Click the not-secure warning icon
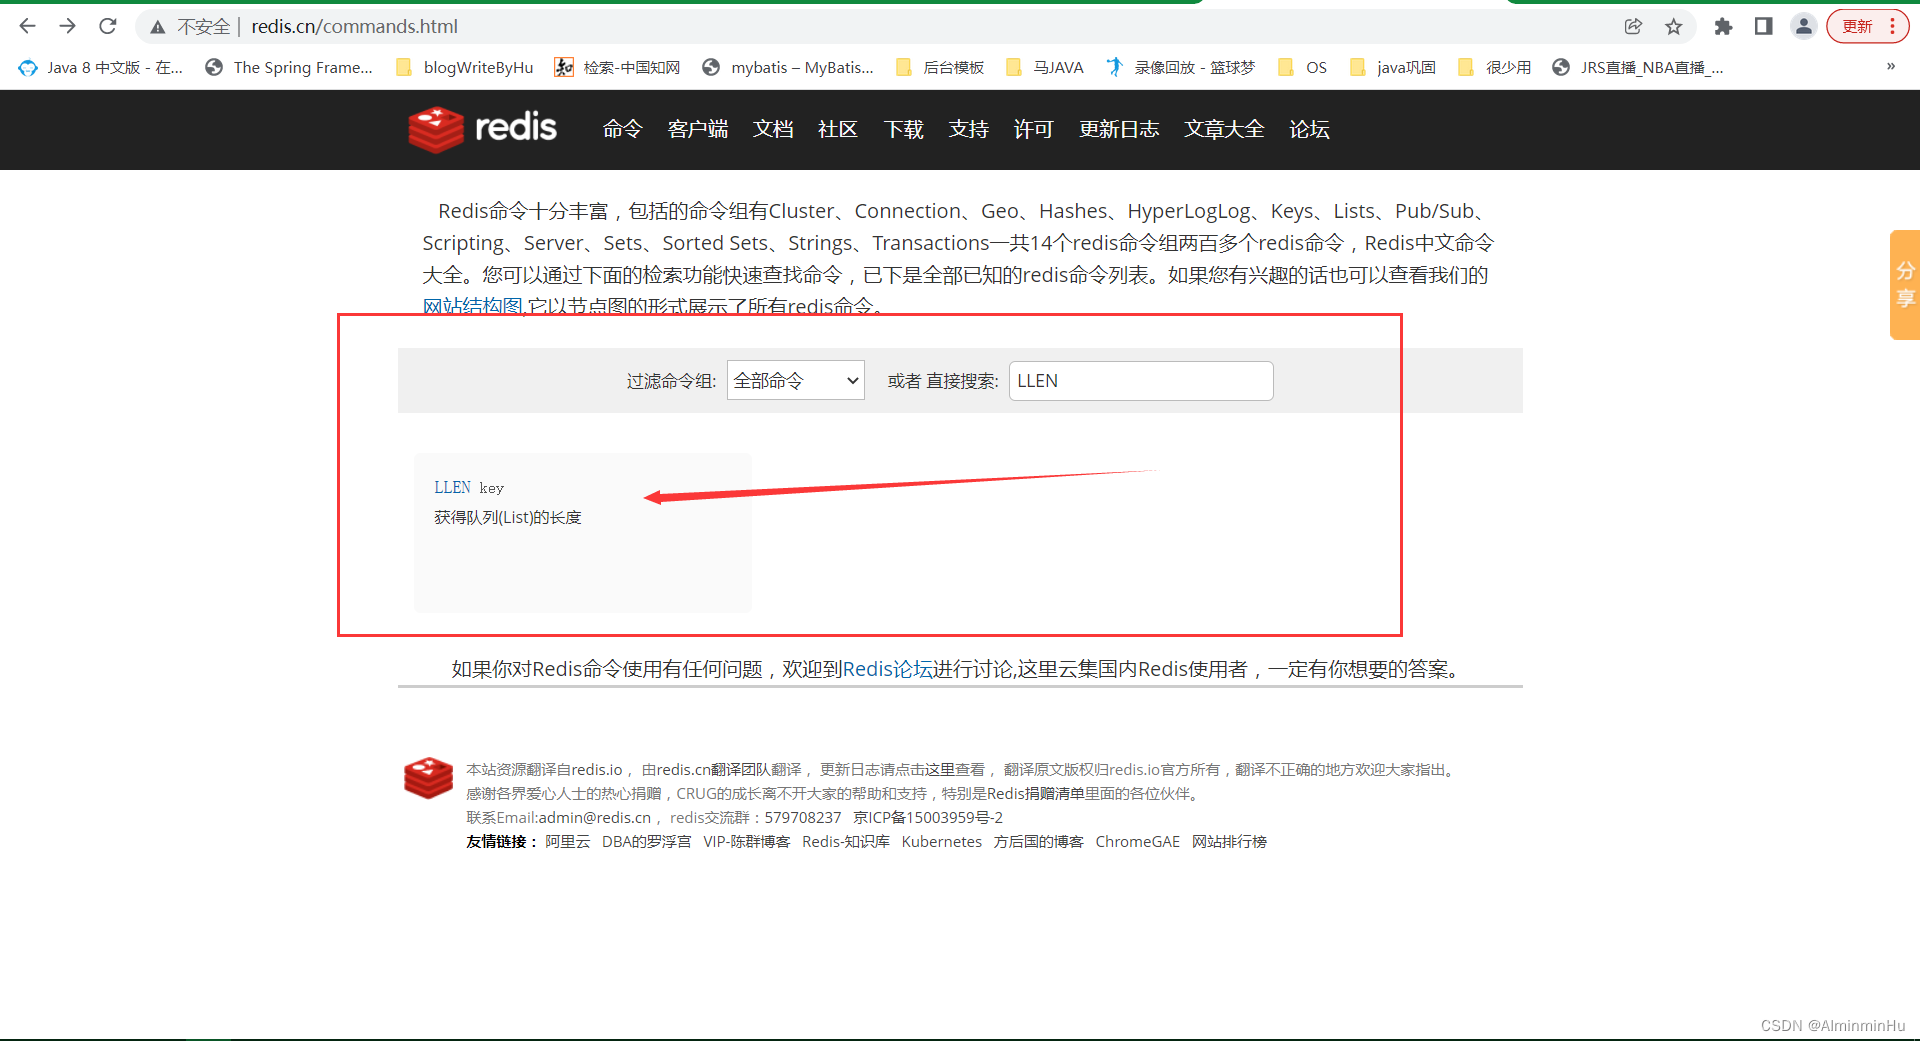The width and height of the screenshot is (1920, 1041). point(158,27)
